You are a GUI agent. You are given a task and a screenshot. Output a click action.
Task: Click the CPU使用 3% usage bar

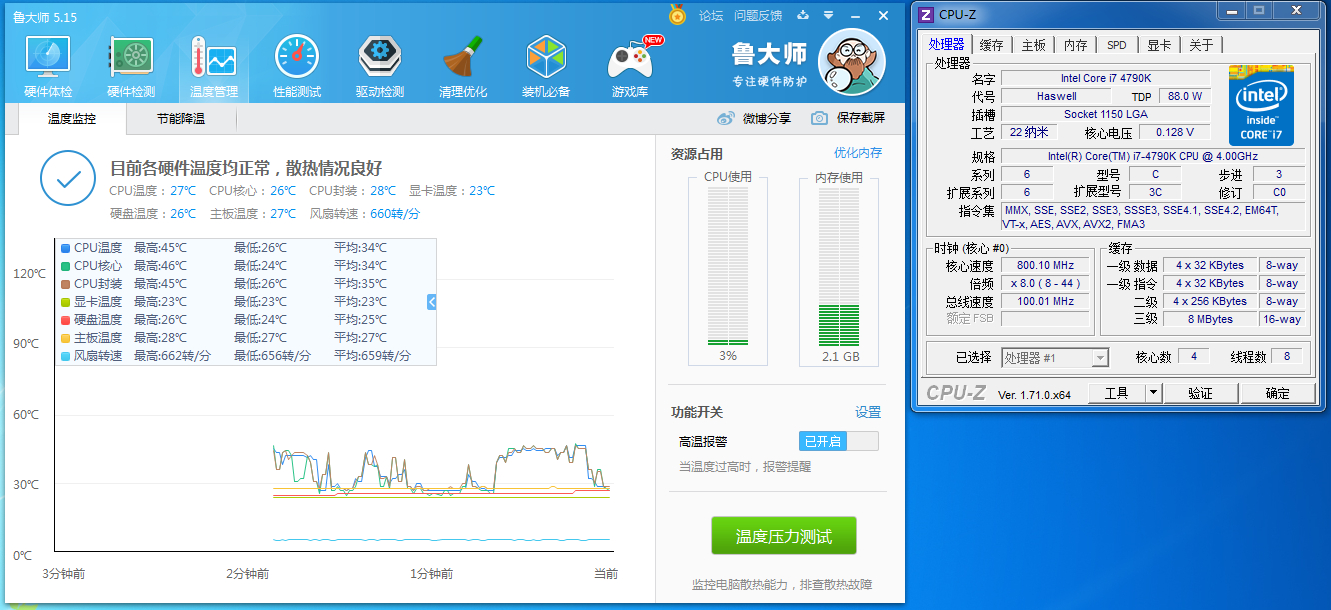pos(727,267)
